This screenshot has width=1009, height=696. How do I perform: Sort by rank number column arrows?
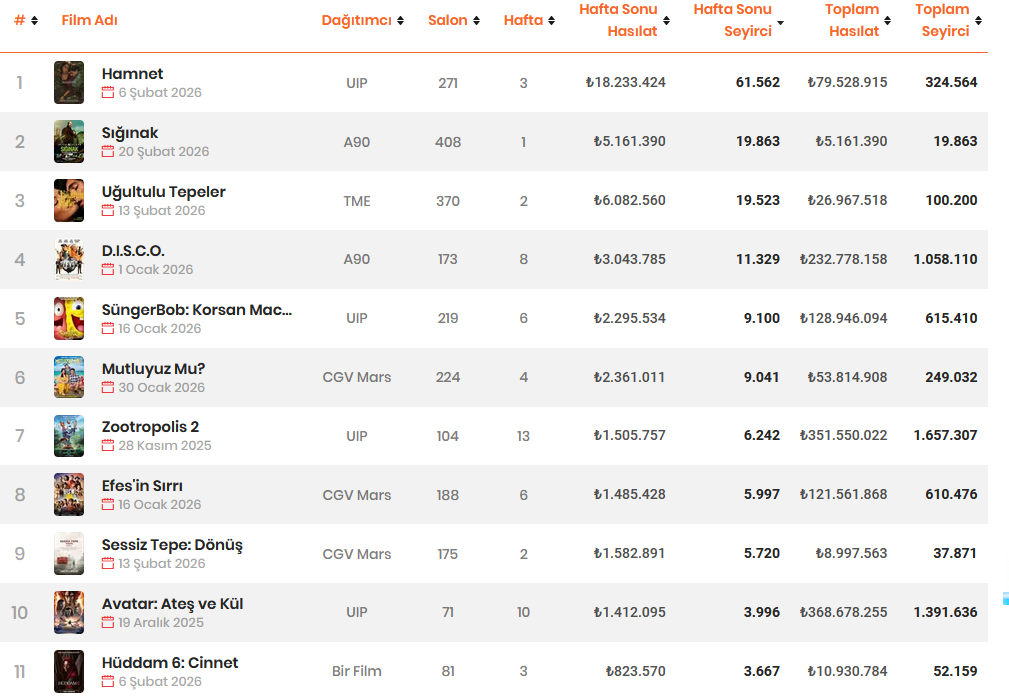[x=35, y=21]
